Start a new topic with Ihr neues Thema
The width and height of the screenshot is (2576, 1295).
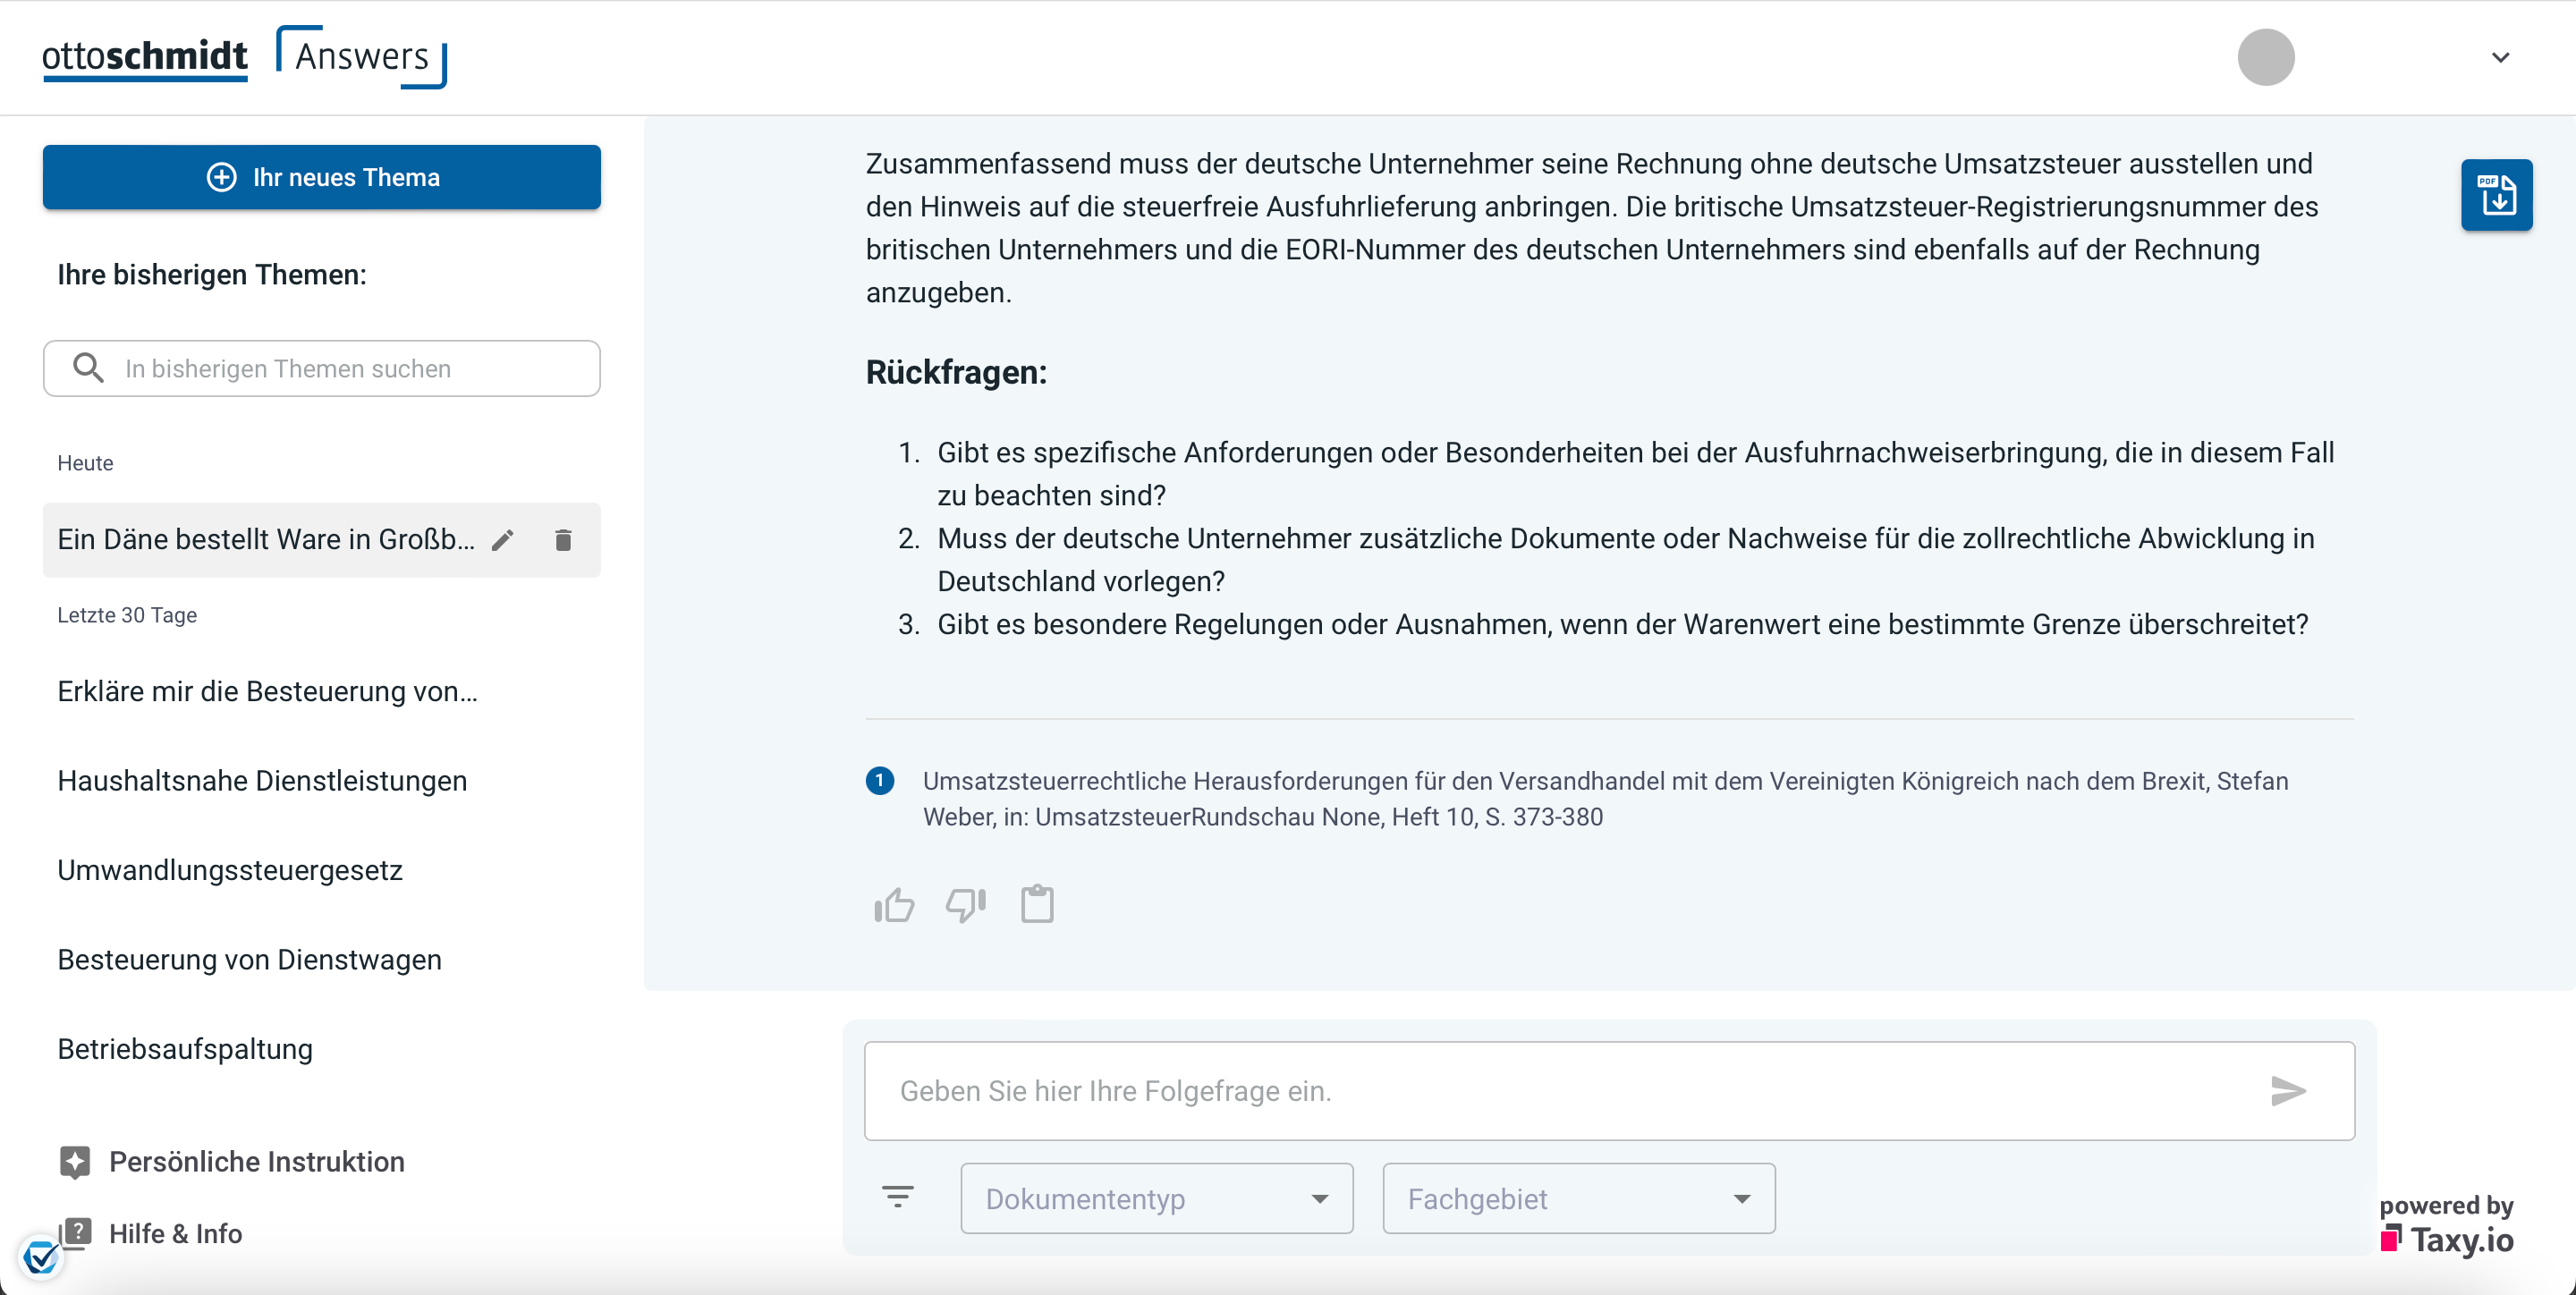click(322, 177)
